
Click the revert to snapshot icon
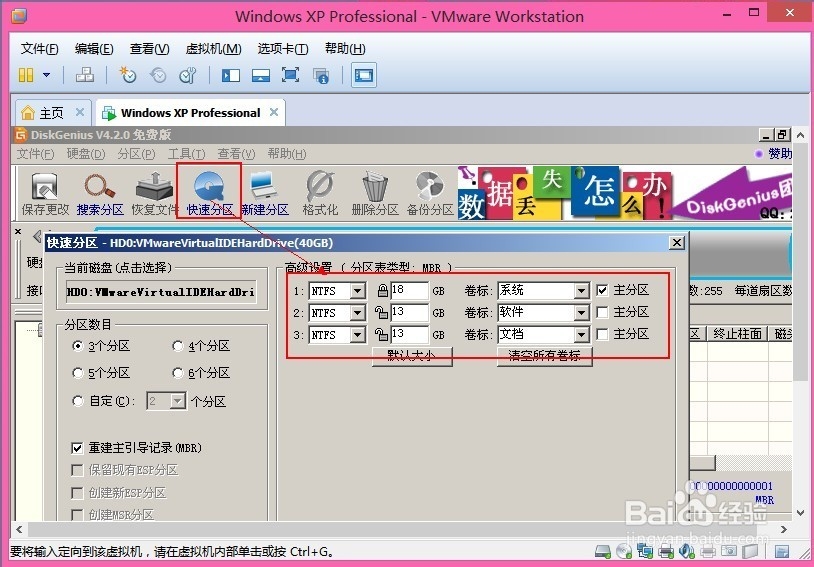click(158, 75)
